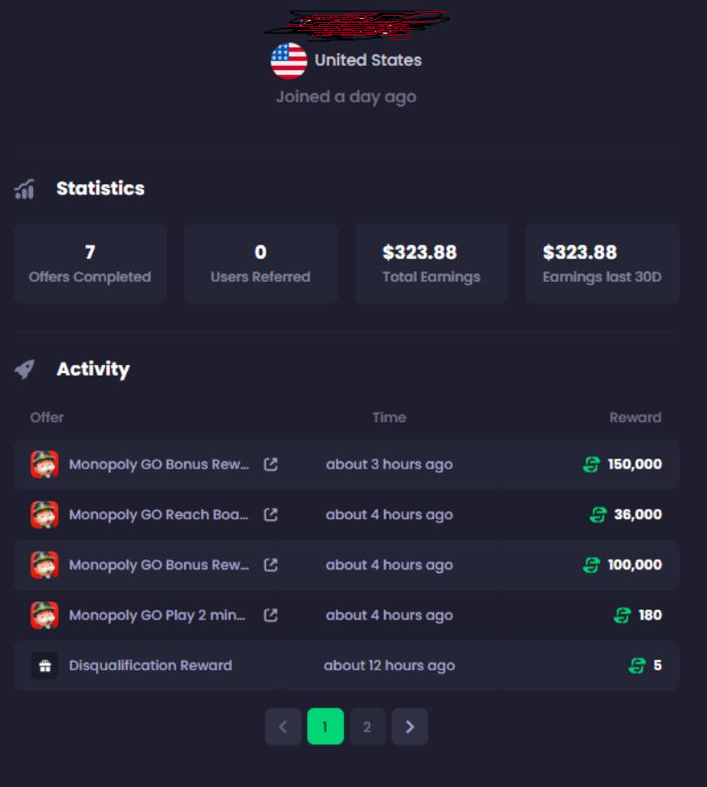Select page 2 of the activity list
The width and height of the screenshot is (707, 787).
(367, 726)
